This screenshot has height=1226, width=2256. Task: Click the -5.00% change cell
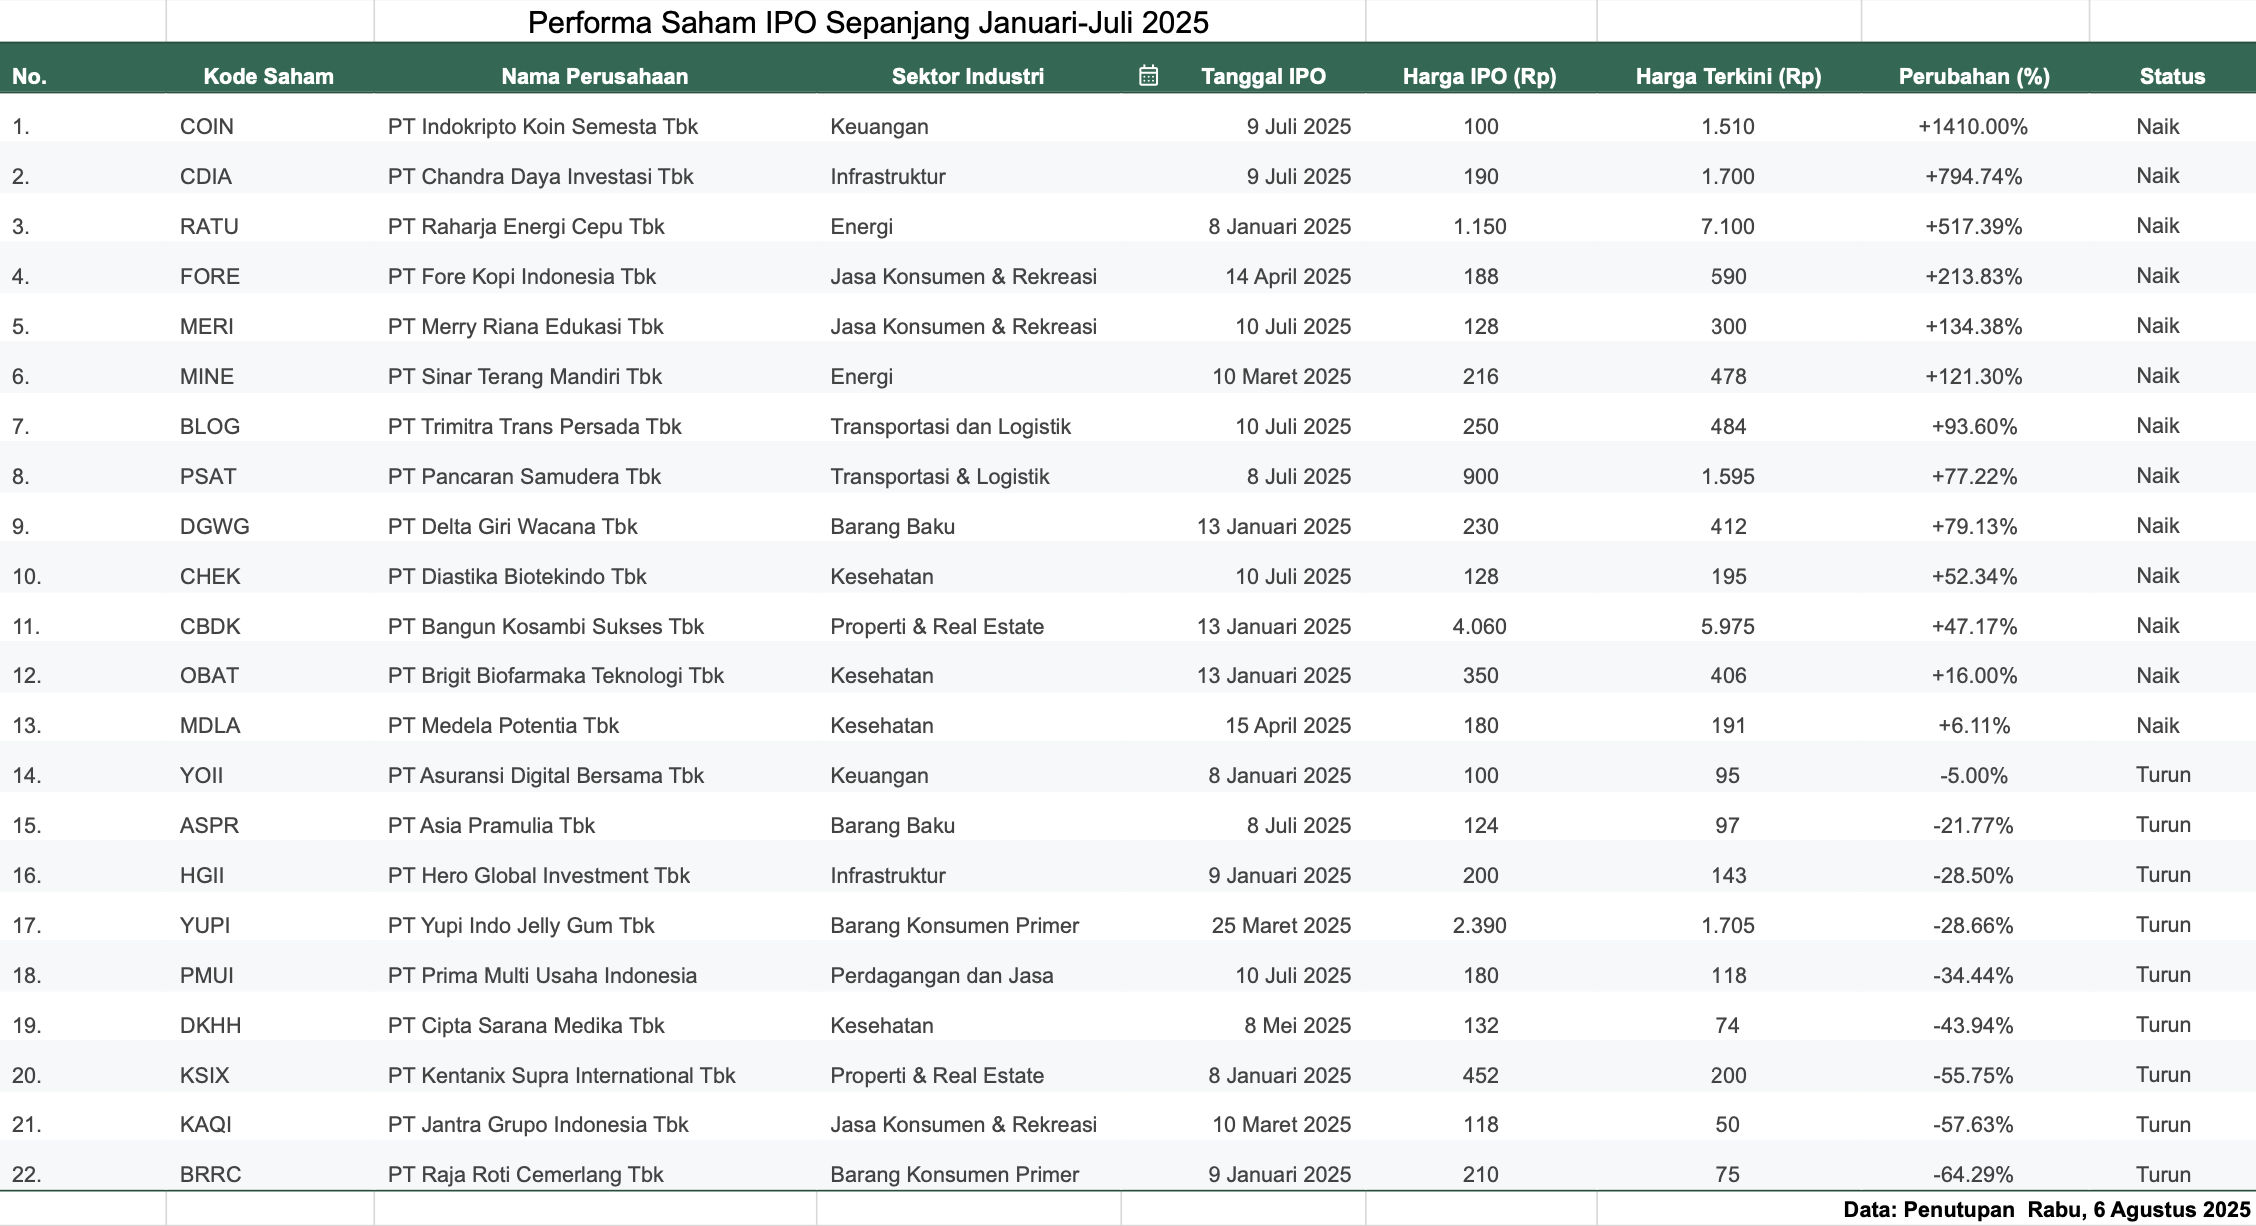point(1973,775)
